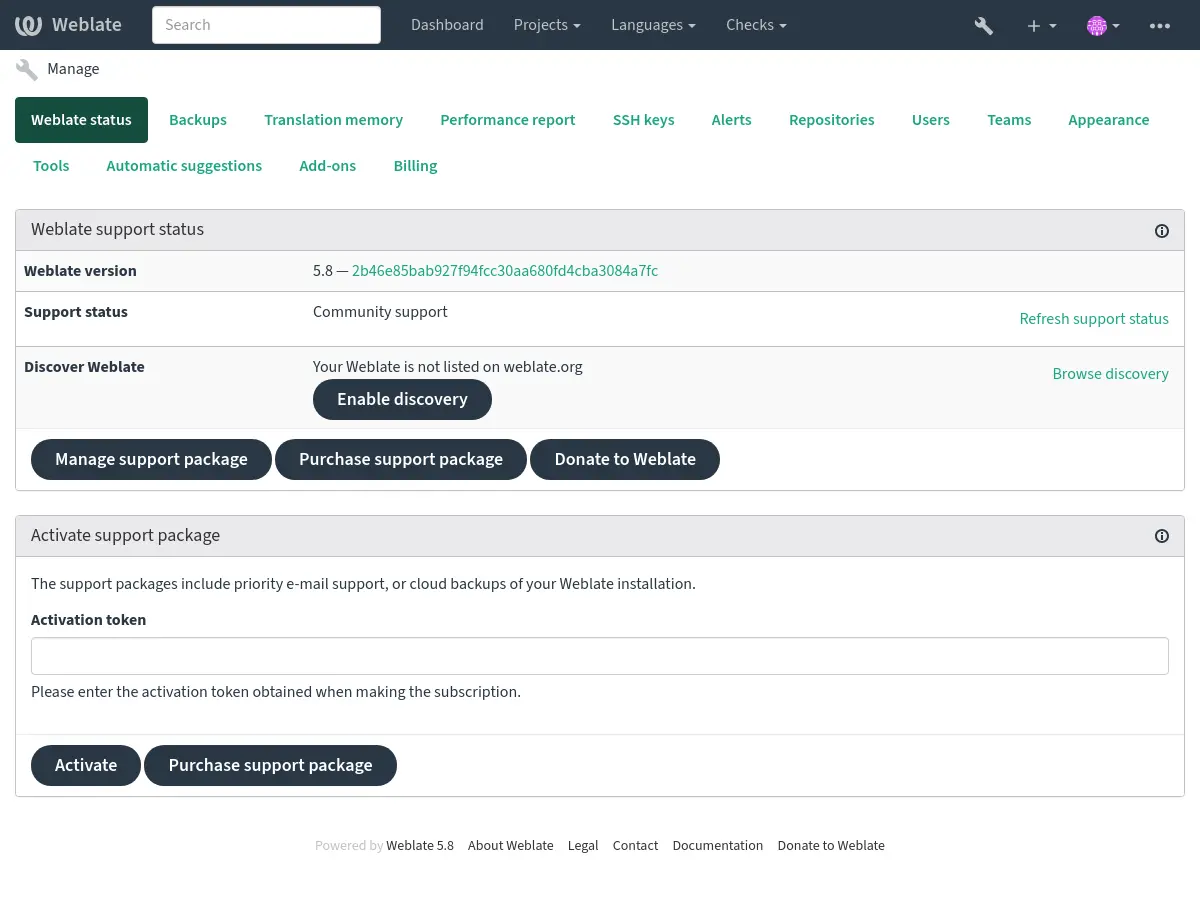This screenshot has height=905, width=1200.
Task: Open the three-dots more menu
Action: (1160, 25)
